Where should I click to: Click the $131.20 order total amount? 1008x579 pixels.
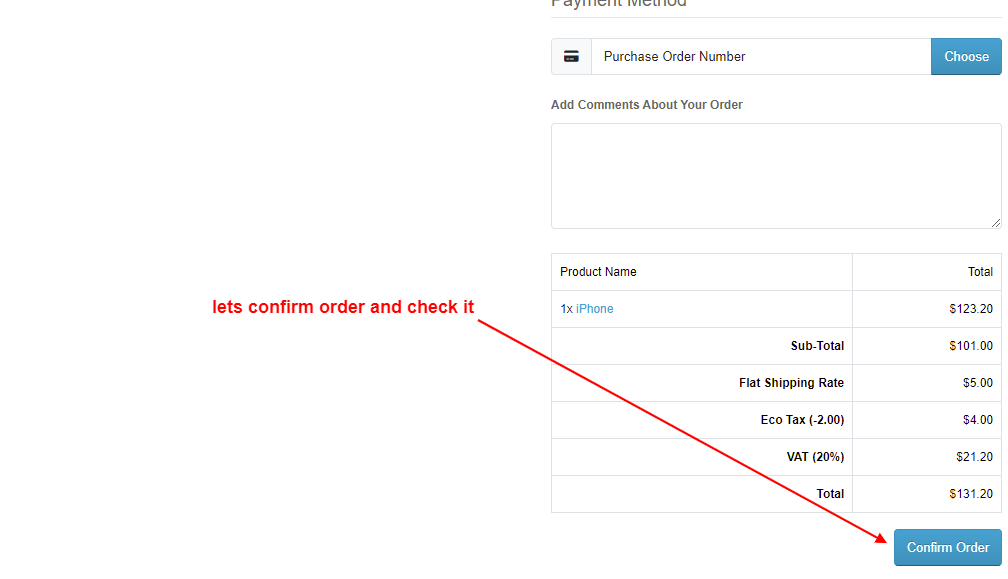(x=971, y=494)
